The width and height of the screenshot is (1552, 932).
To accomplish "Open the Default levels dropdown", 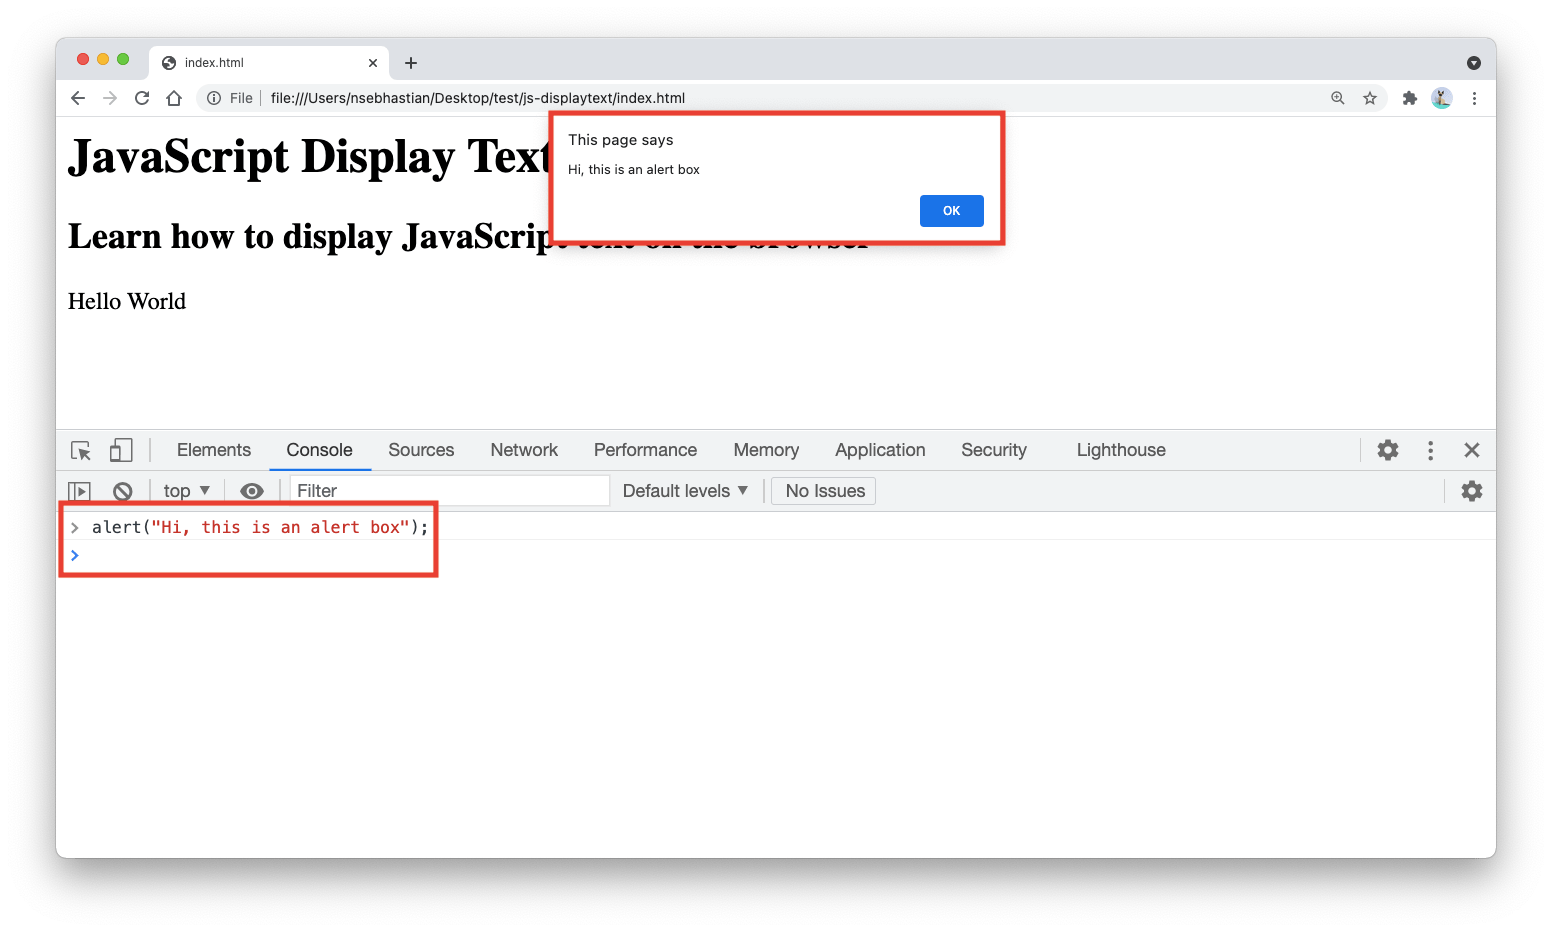I will pos(686,490).
